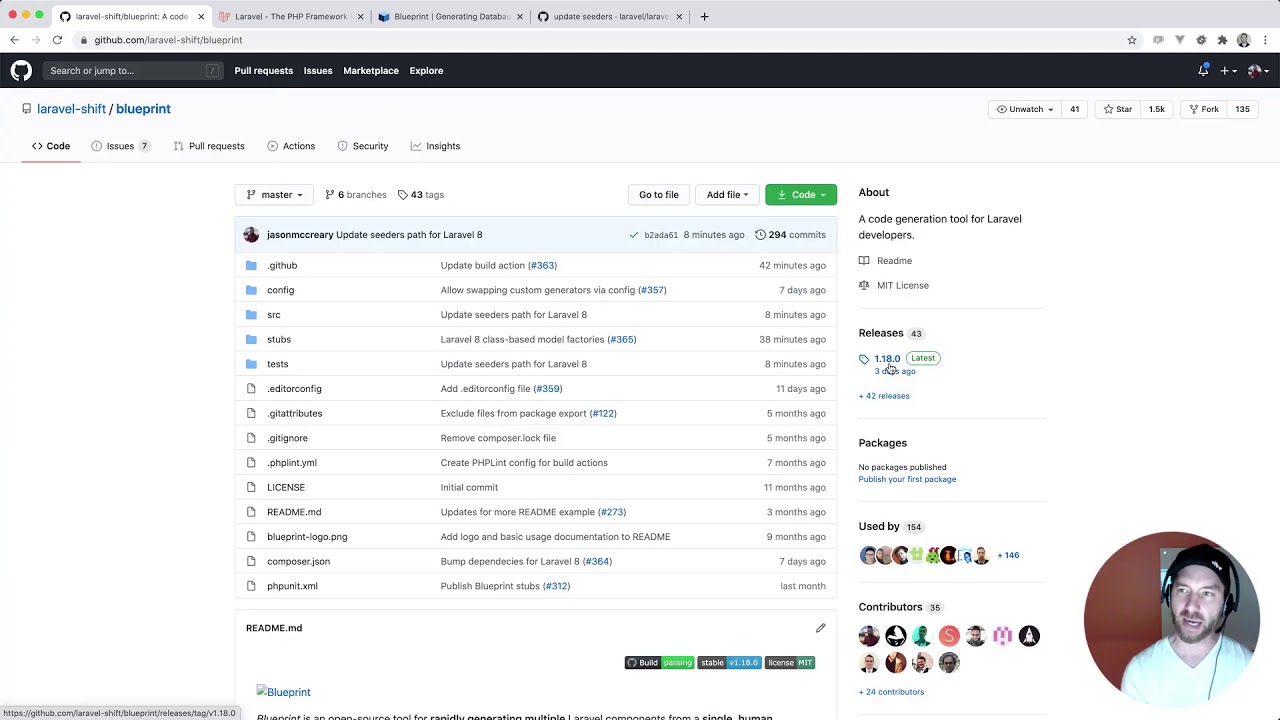1280x720 pixels.
Task: Switch to the Pull requests repo tab
Action: (209, 146)
